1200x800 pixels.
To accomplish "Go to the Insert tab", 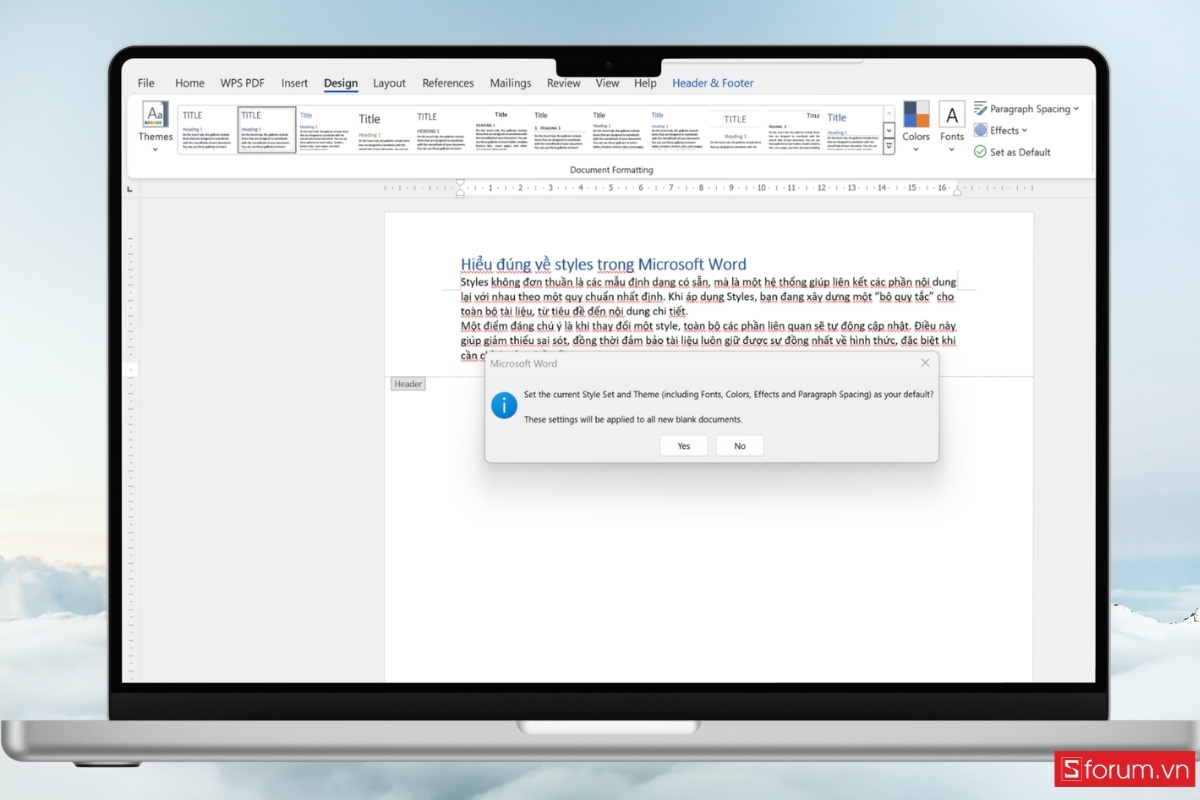I will 295,83.
